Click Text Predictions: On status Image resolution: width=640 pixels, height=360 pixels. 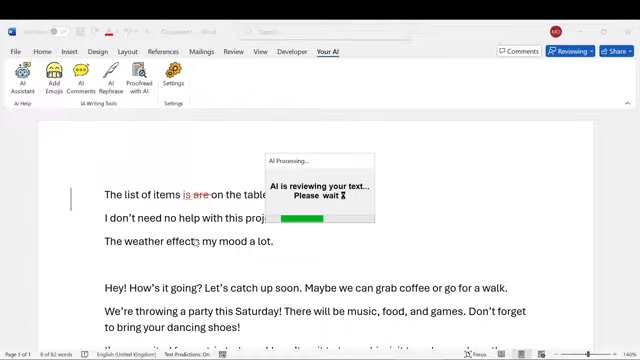point(187,354)
